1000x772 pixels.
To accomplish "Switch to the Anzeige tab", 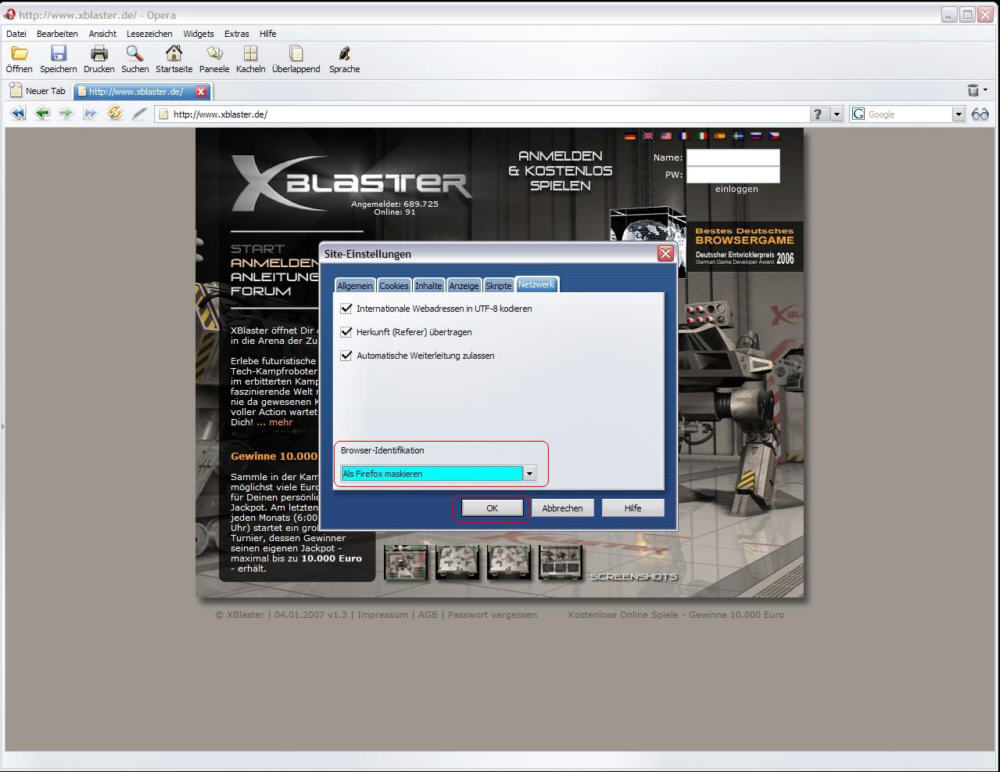I will 464,286.
